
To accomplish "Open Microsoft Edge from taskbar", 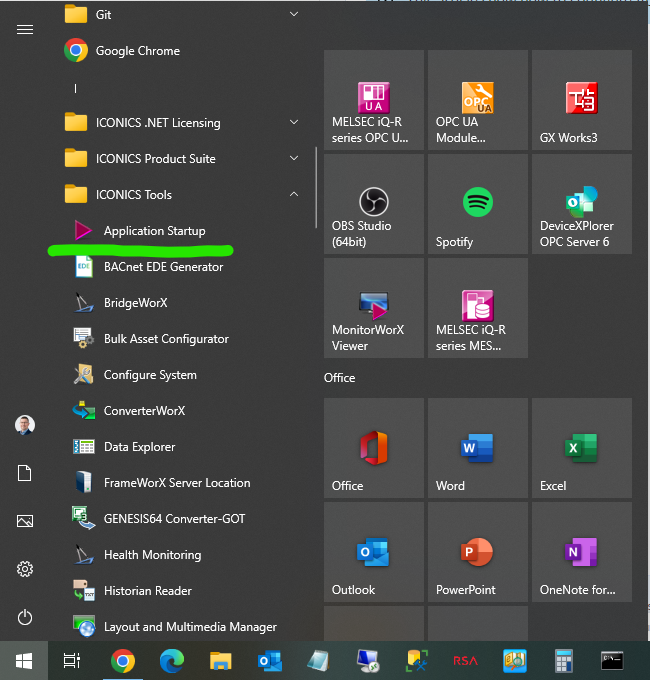I will coord(172,661).
